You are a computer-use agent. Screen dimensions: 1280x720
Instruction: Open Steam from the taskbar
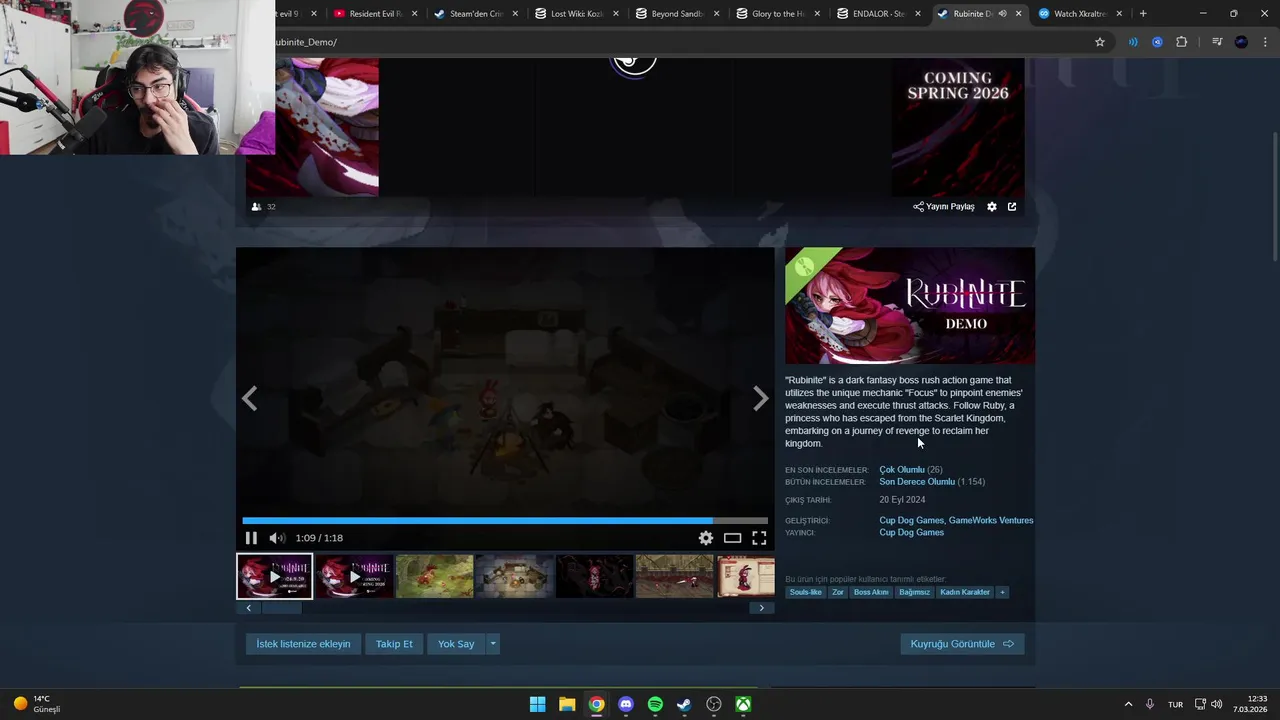[684, 704]
